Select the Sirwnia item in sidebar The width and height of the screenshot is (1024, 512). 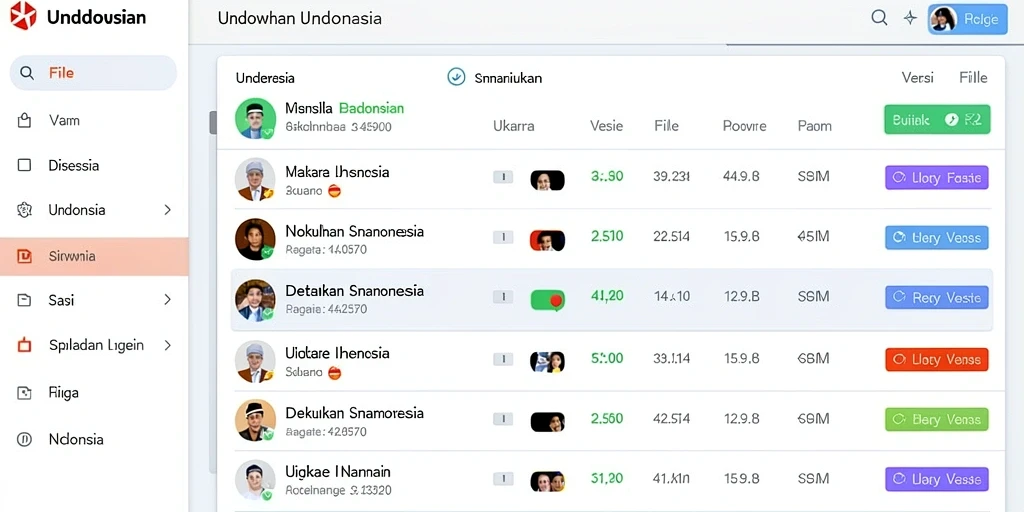click(x=94, y=256)
